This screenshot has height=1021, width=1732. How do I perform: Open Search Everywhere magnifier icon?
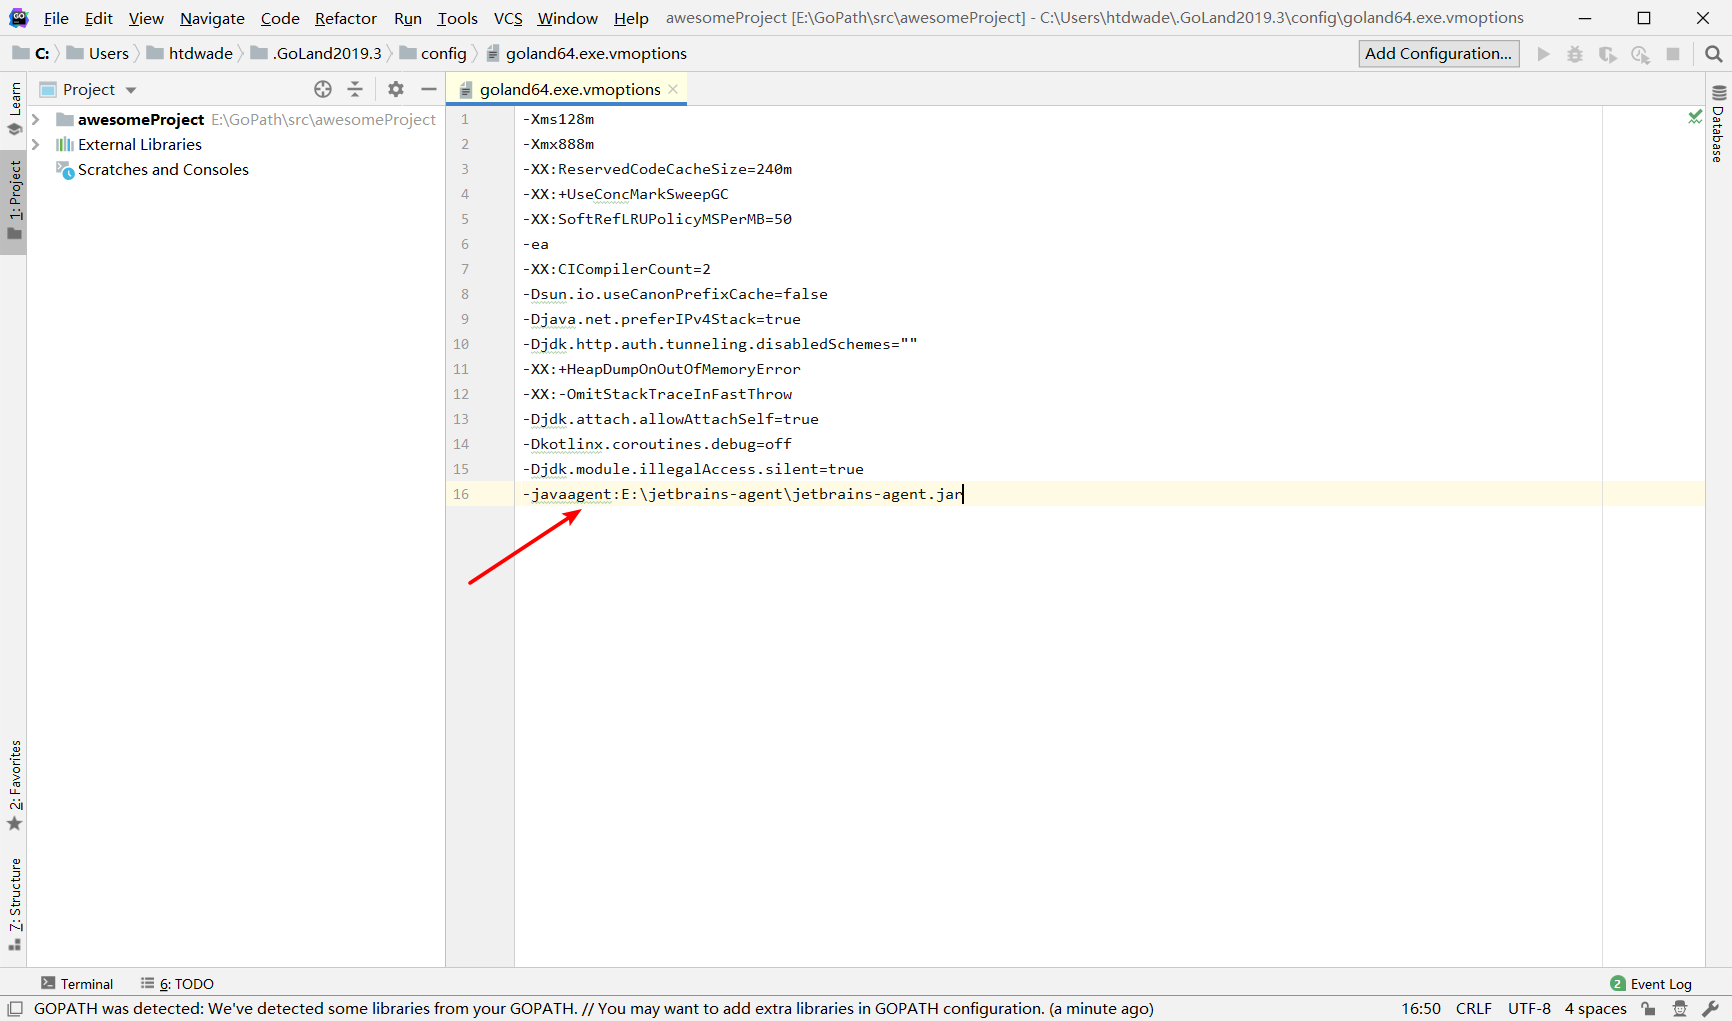pyautogui.click(x=1714, y=54)
